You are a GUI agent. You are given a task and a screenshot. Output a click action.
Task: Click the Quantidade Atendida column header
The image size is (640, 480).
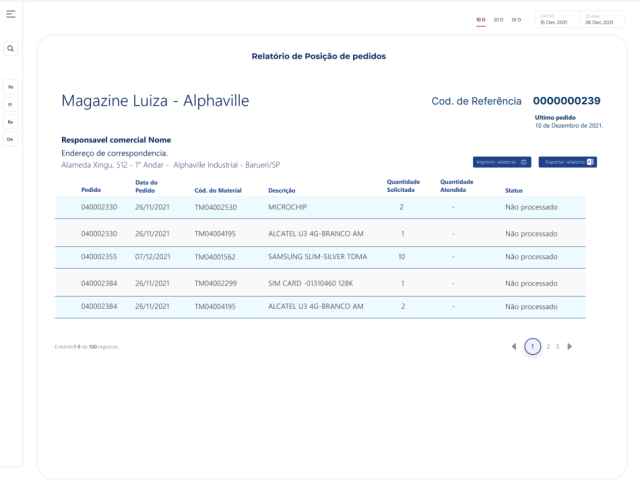click(x=456, y=186)
